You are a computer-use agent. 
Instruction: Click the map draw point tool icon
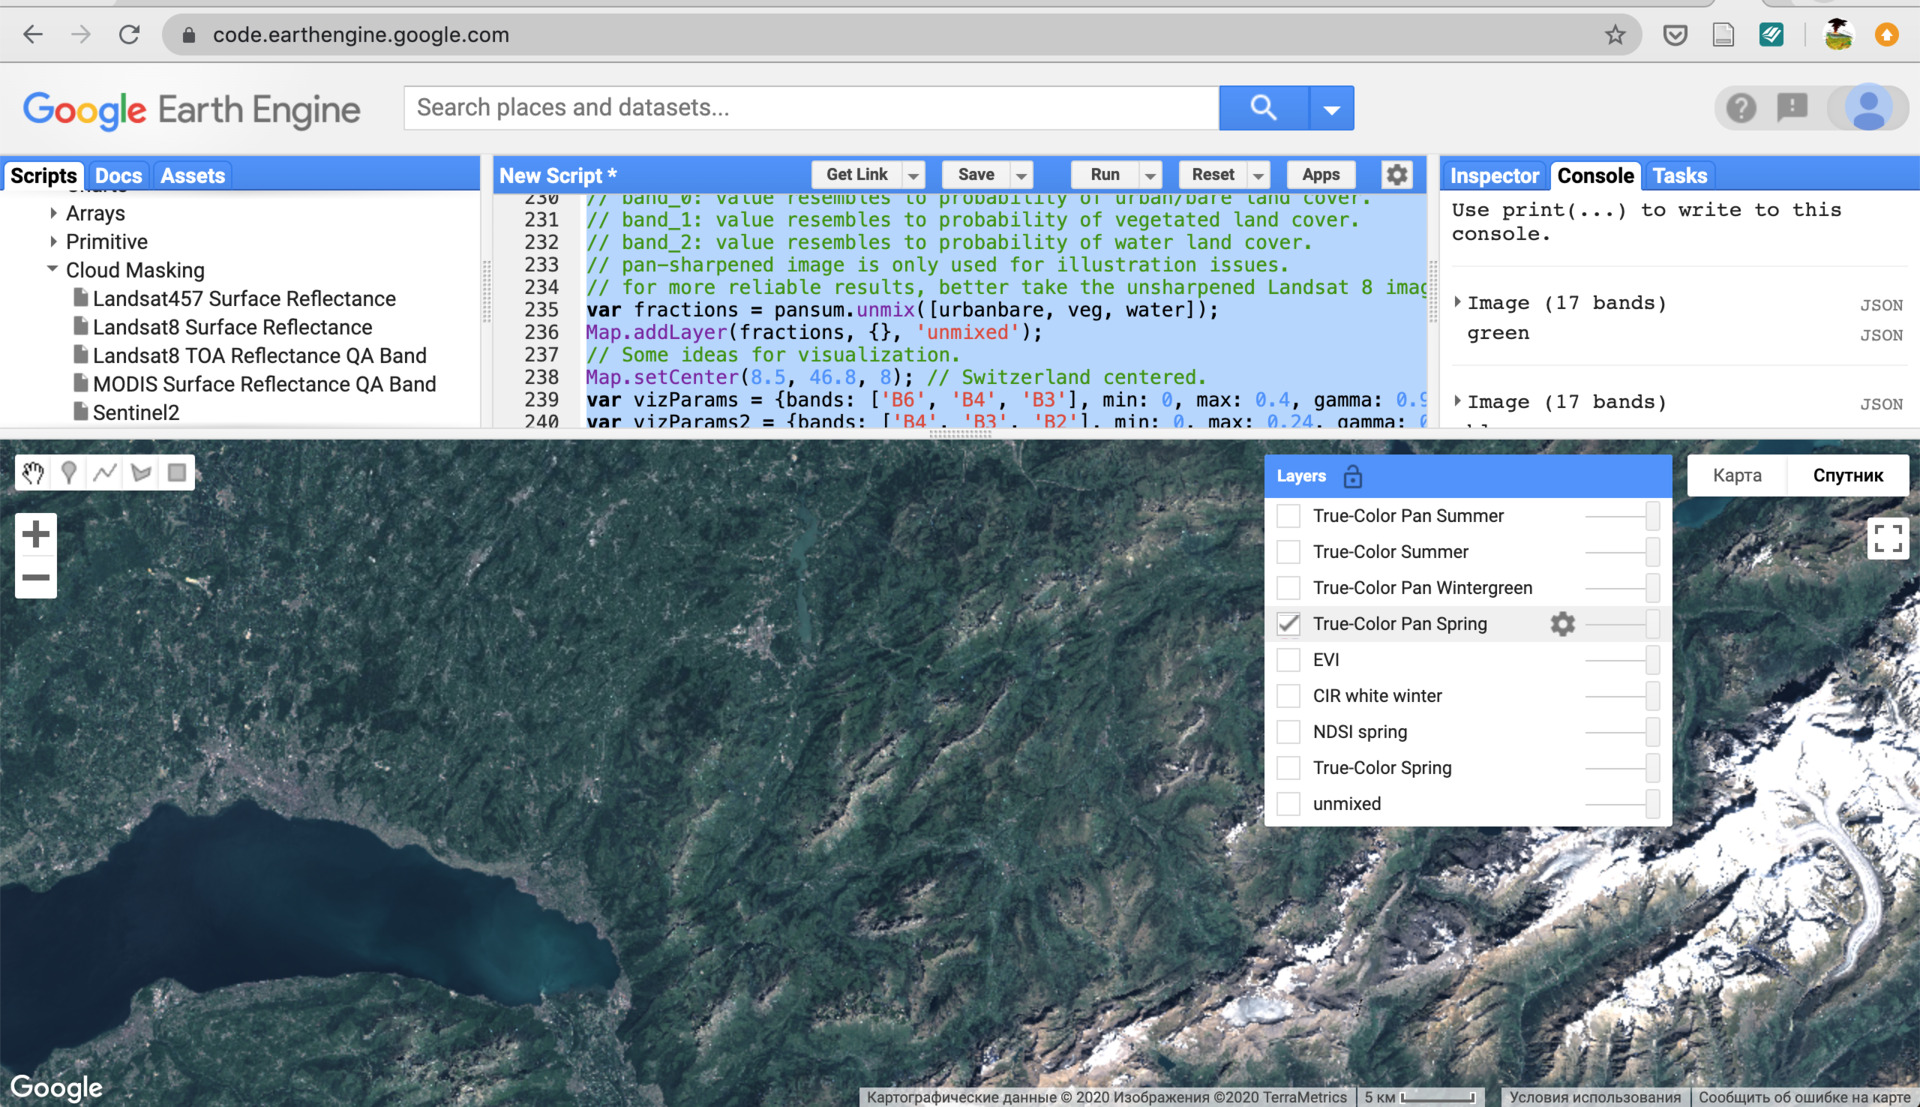[x=69, y=472]
